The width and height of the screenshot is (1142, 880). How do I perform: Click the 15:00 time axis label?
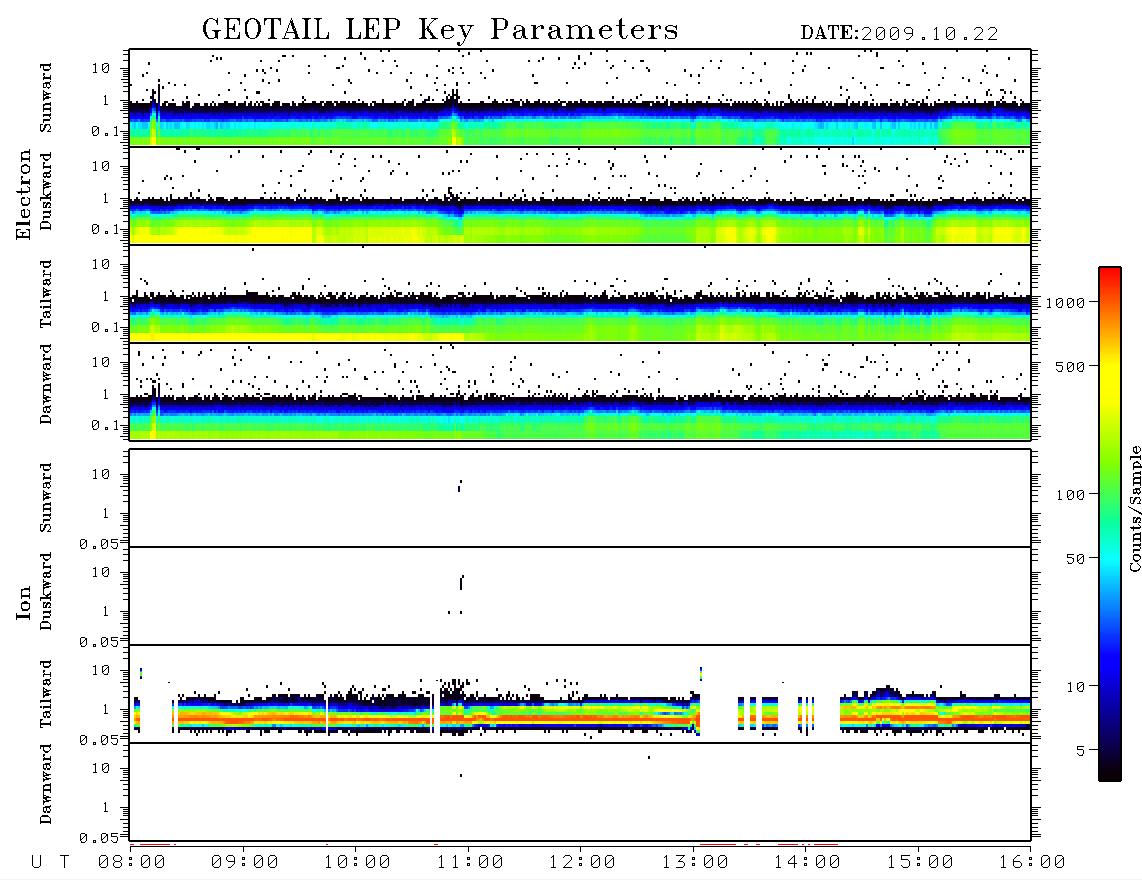click(920, 862)
